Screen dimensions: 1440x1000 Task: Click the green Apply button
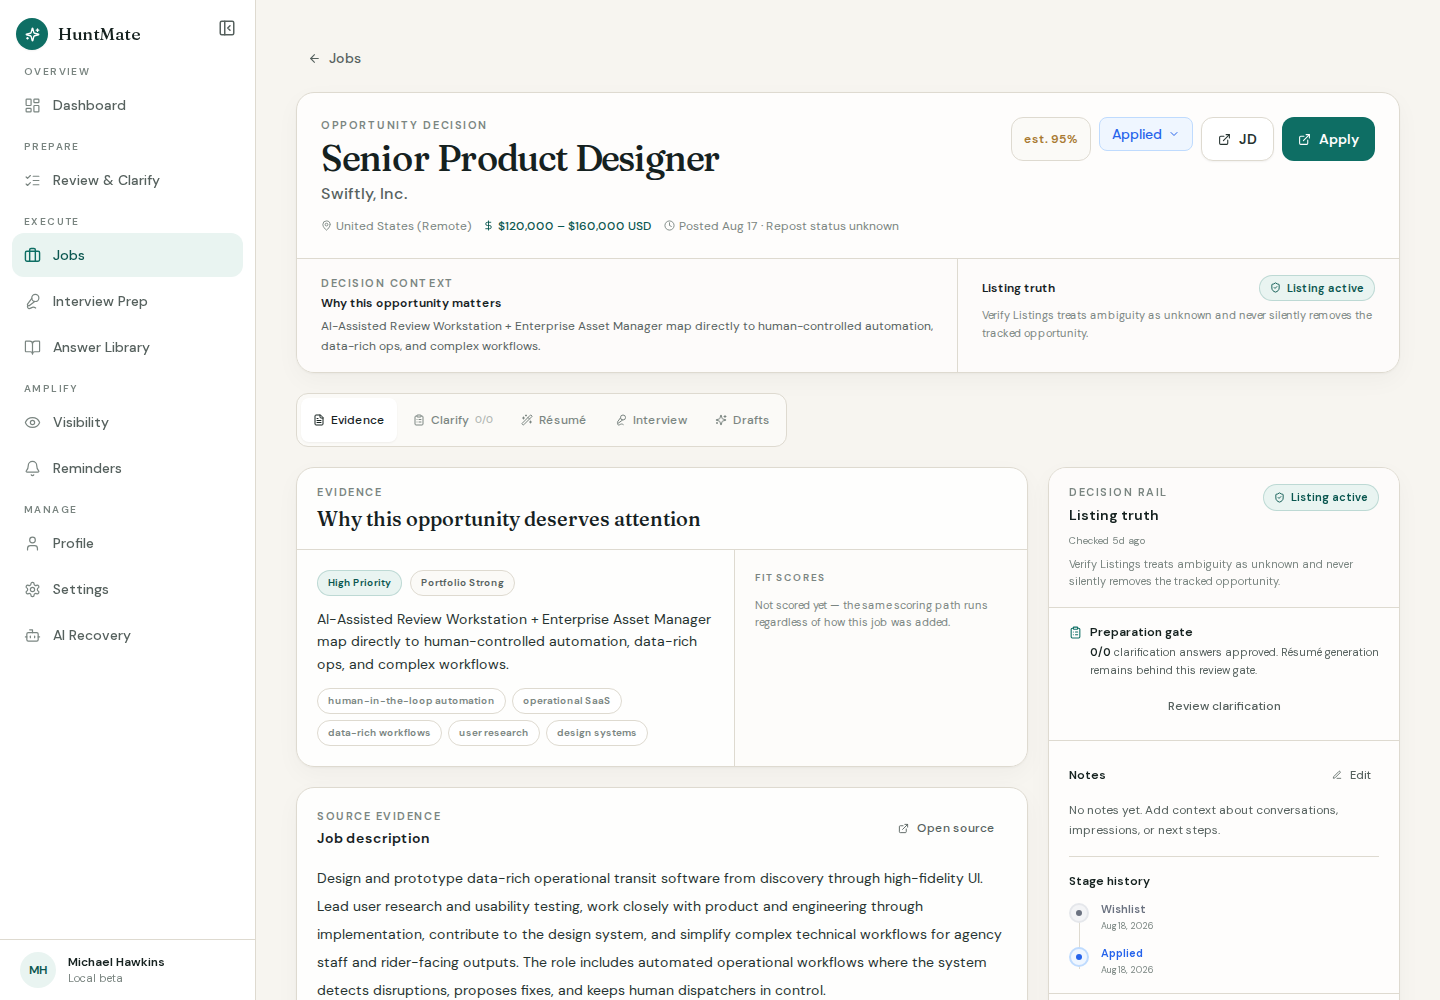point(1328,139)
